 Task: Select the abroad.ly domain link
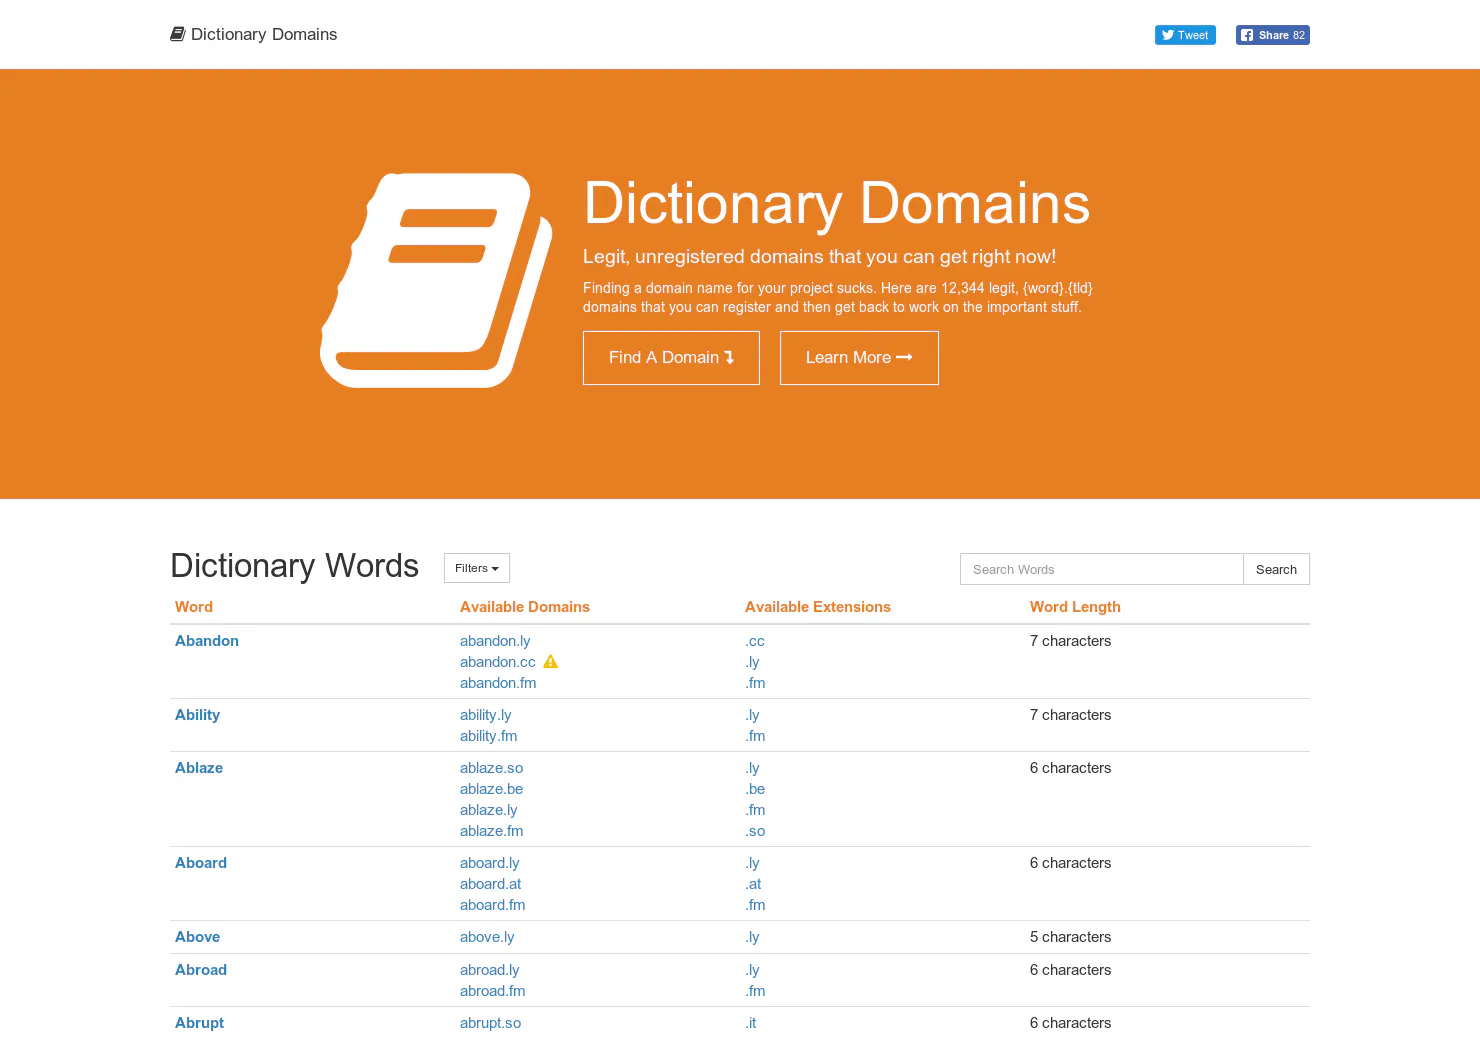point(489,970)
